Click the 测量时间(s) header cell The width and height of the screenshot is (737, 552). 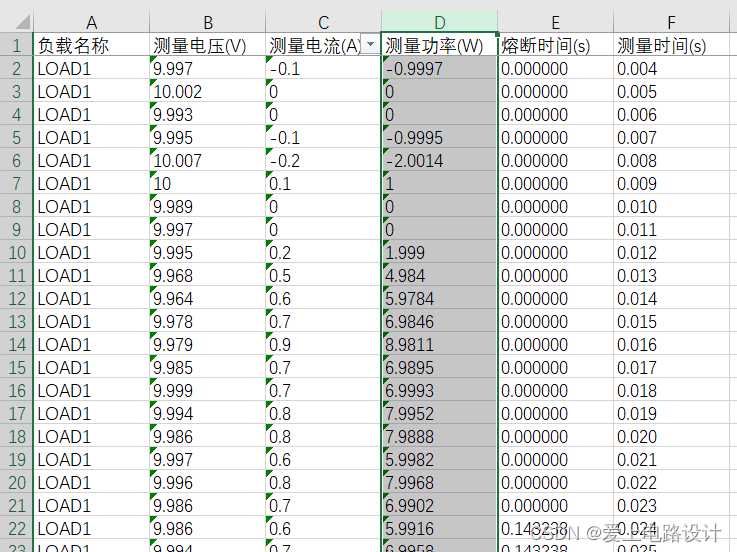click(672, 45)
